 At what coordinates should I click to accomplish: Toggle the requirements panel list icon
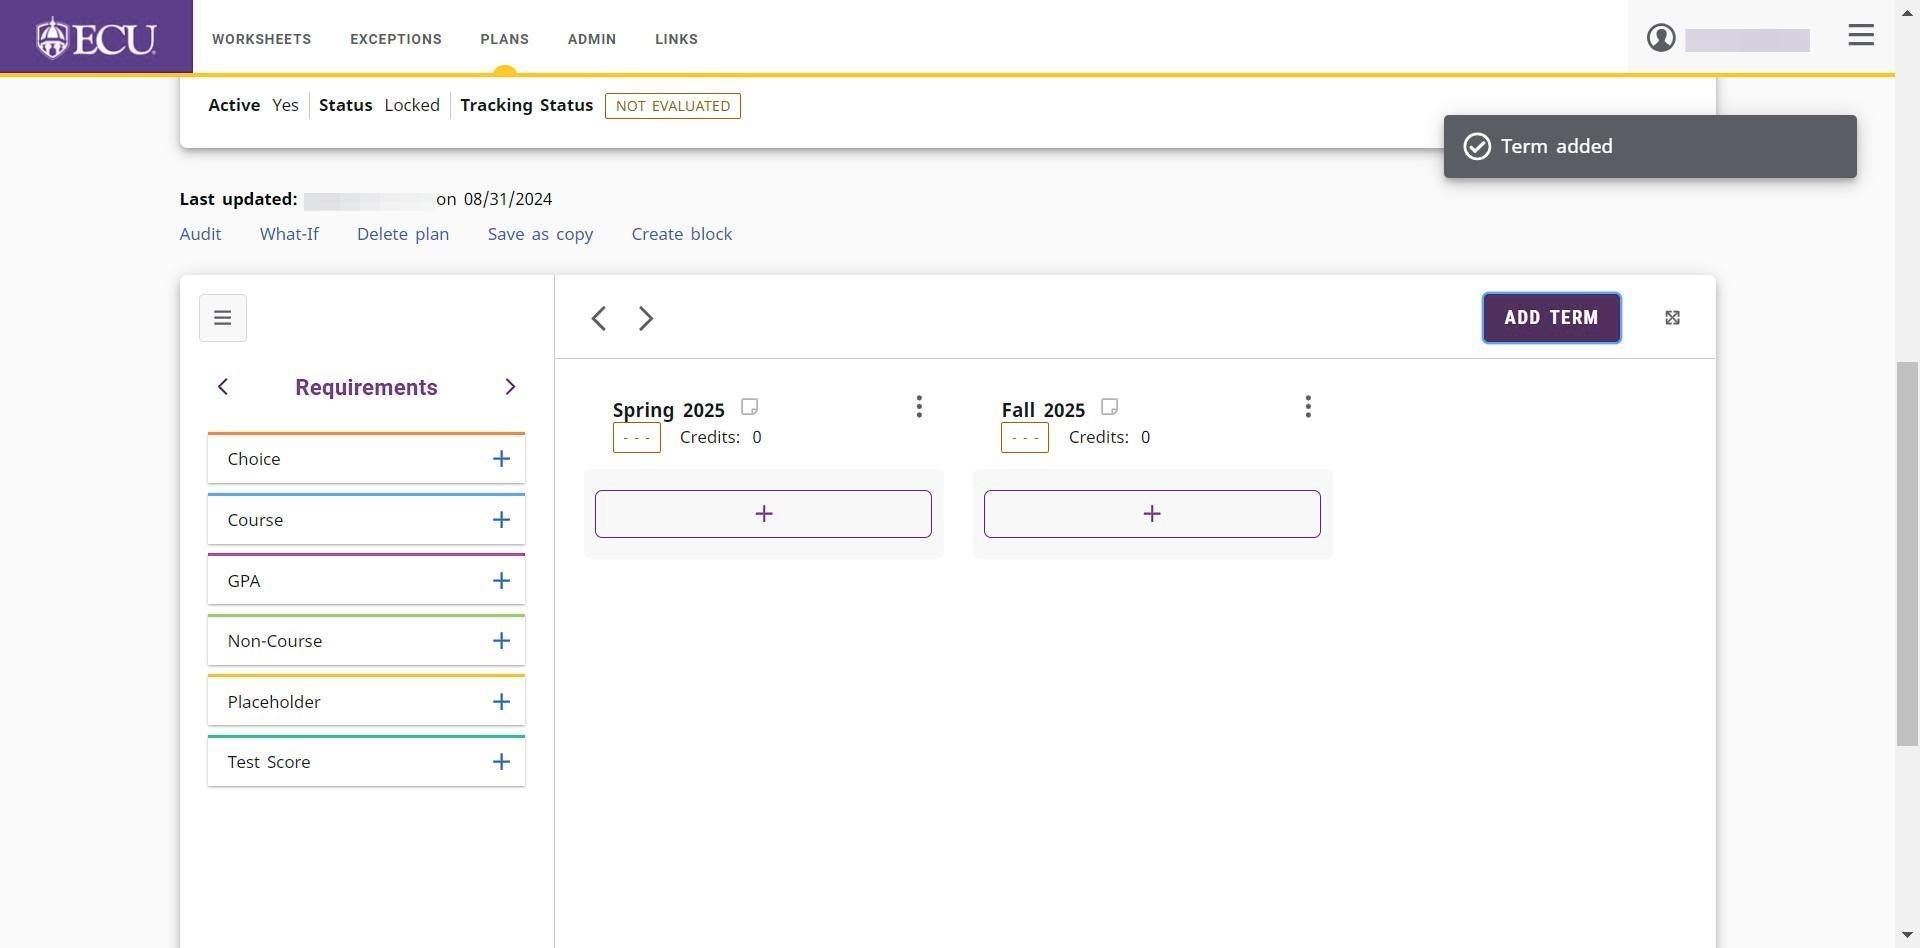[x=223, y=318]
